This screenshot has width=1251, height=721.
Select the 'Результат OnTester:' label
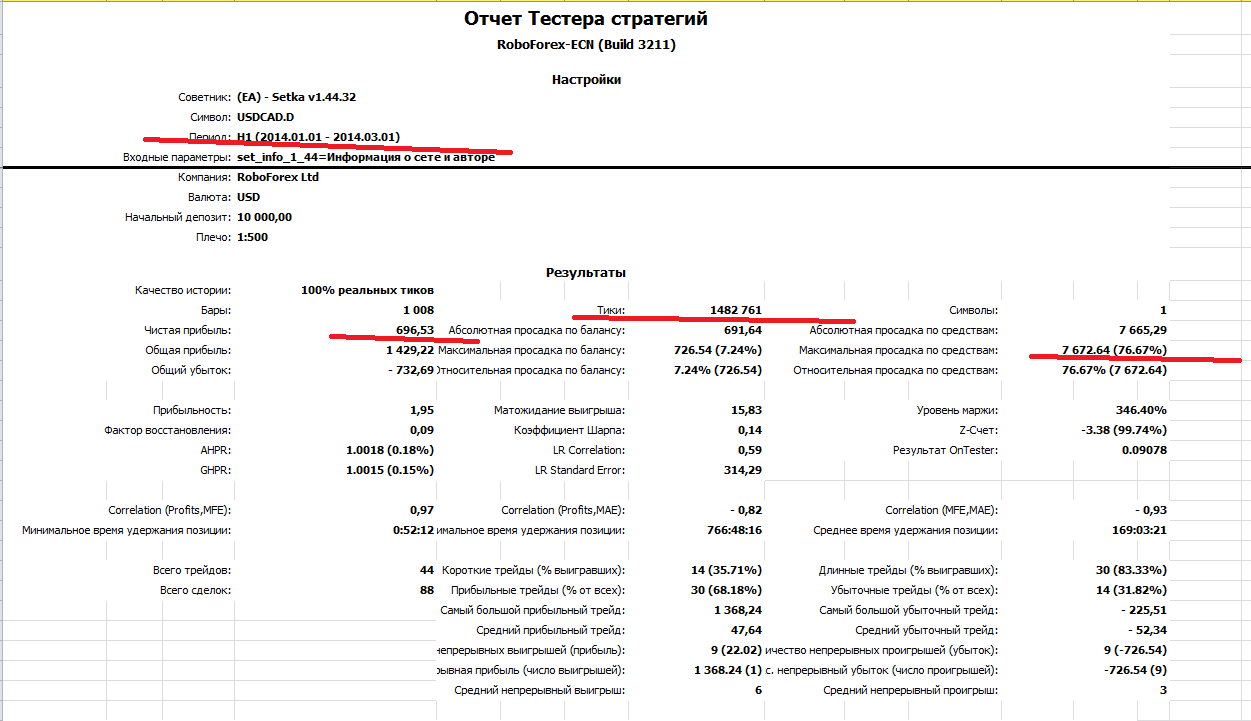945,450
